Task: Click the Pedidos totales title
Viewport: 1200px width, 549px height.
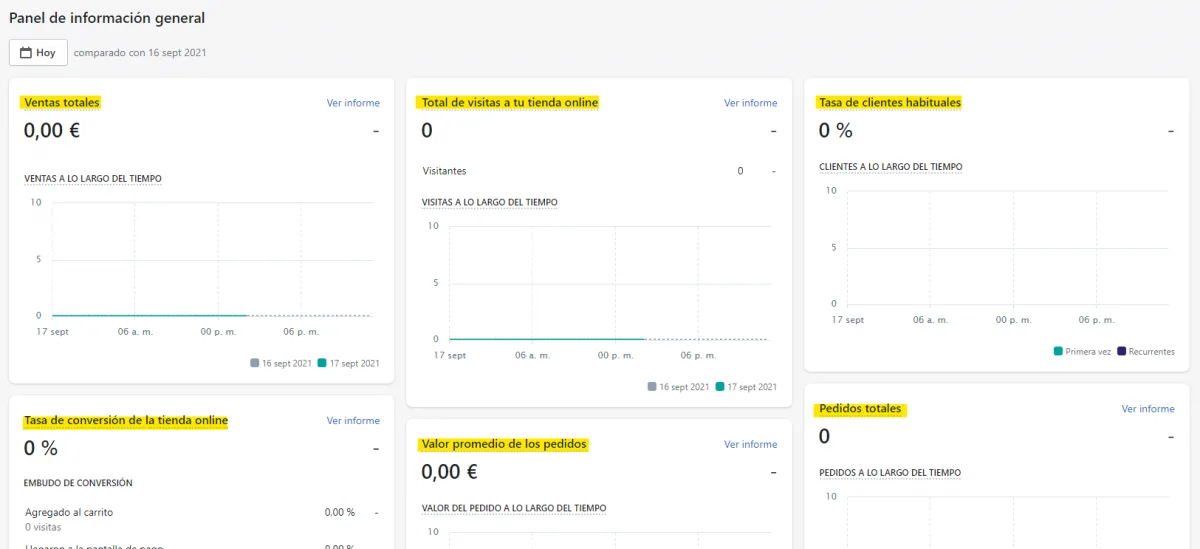Action: click(860, 409)
